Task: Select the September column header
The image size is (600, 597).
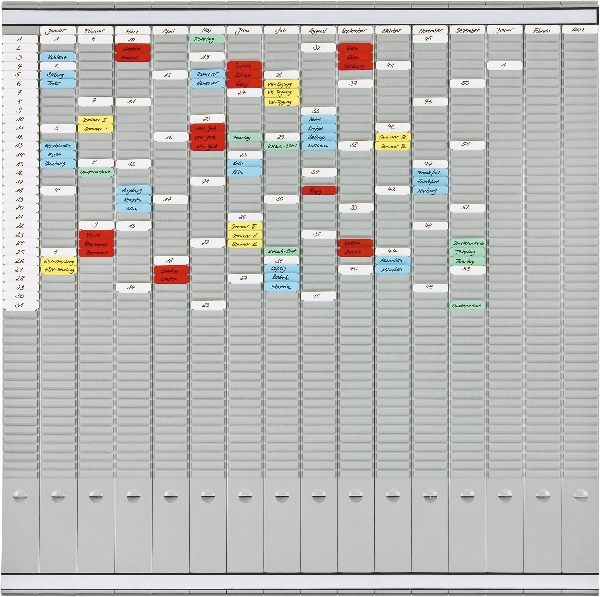Action: coord(355,31)
